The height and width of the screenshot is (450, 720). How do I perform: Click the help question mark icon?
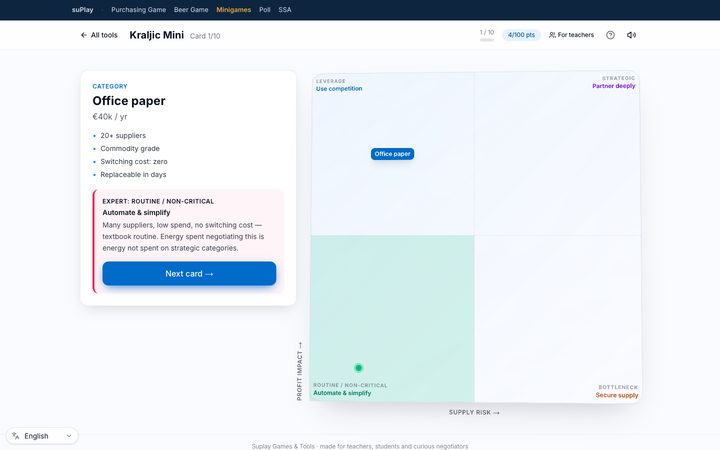coord(610,35)
